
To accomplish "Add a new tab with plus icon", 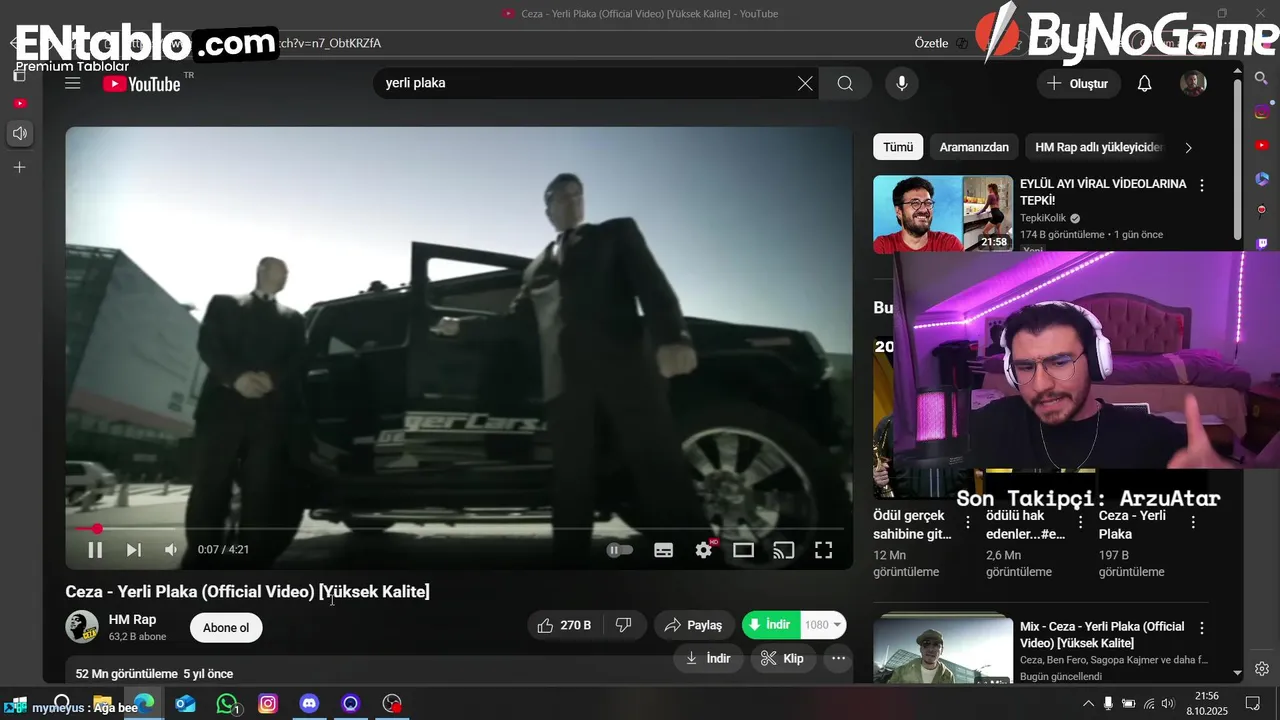I will (19, 167).
